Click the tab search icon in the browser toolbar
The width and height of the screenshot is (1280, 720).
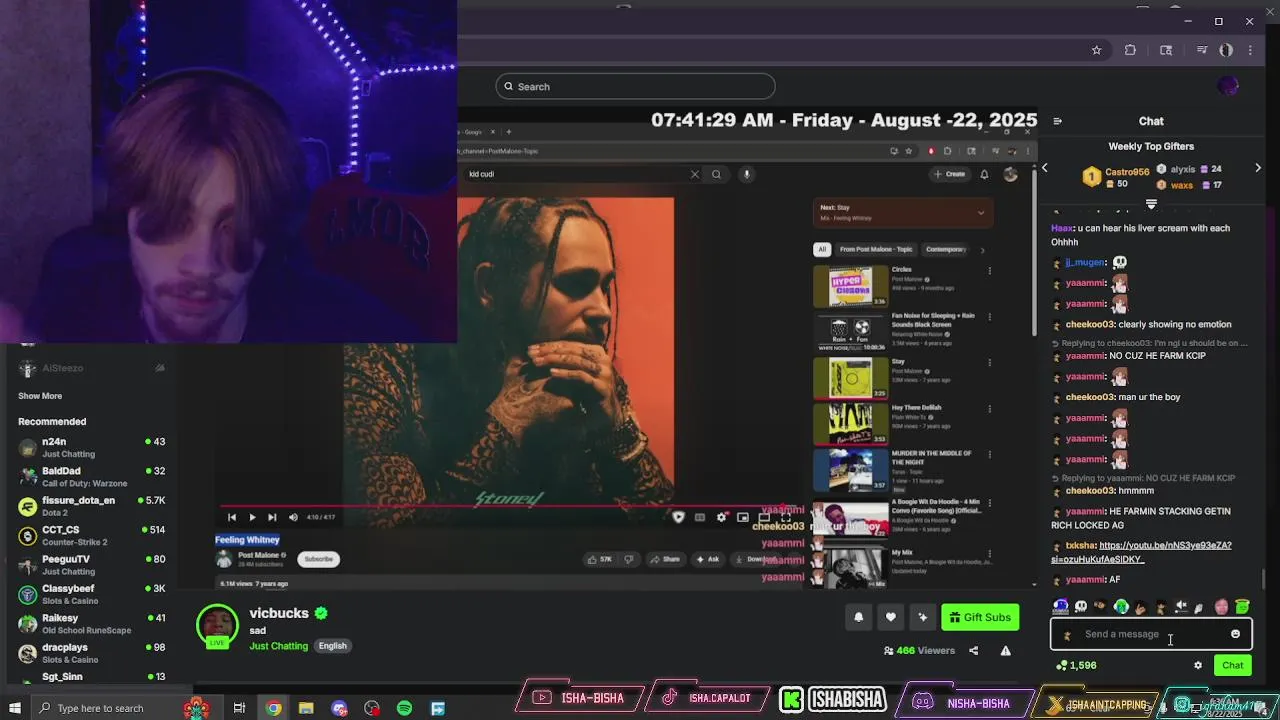coord(1166,50)
